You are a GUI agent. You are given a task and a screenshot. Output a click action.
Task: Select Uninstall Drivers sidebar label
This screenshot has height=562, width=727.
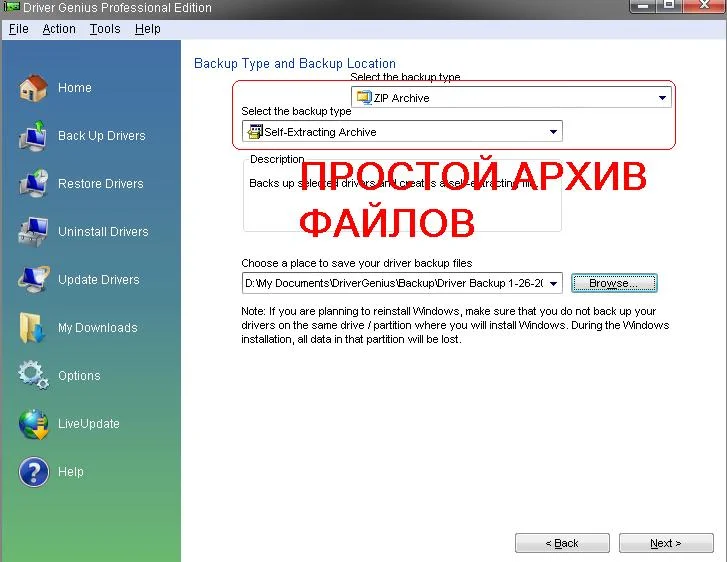pos(103,231)
